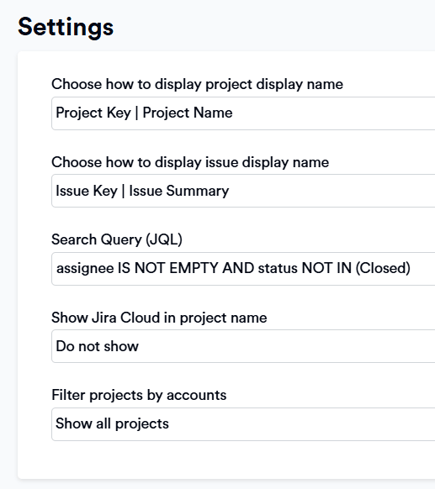
Task: Click the 'Issue Key | Issue Summary' selected value
Action: [142, 191]
